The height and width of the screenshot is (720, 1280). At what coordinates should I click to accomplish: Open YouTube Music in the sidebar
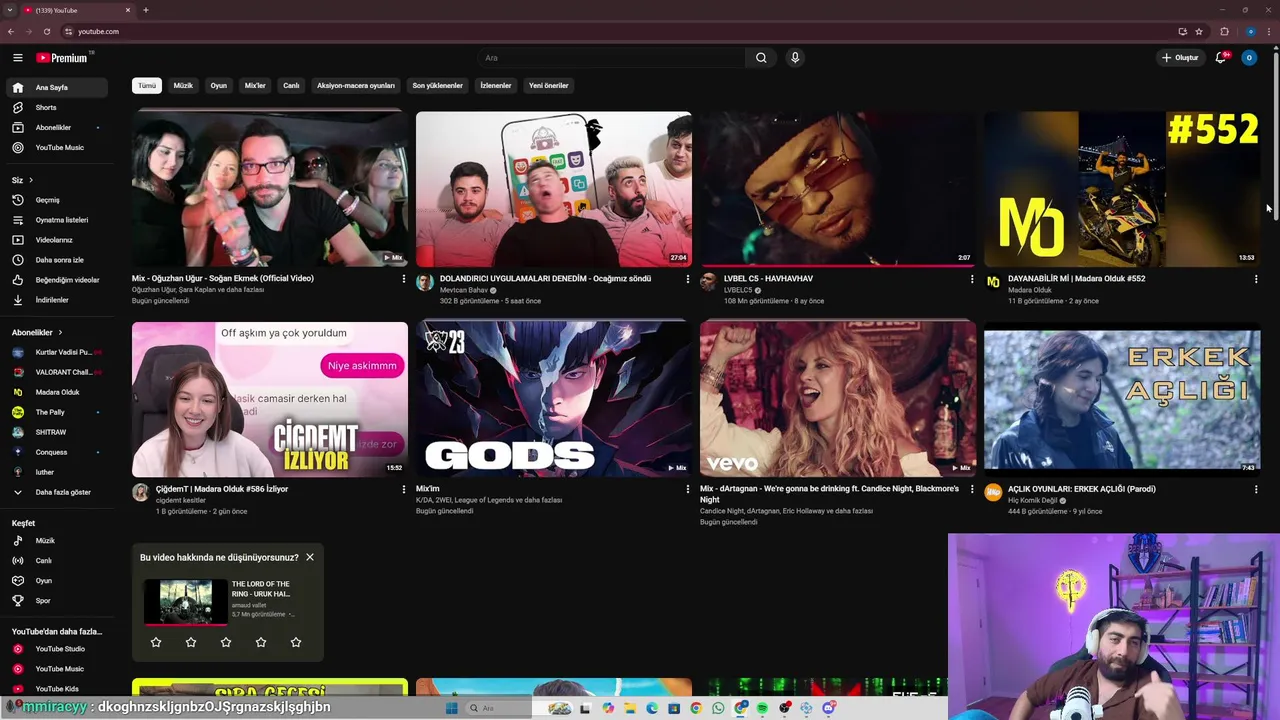56,147
